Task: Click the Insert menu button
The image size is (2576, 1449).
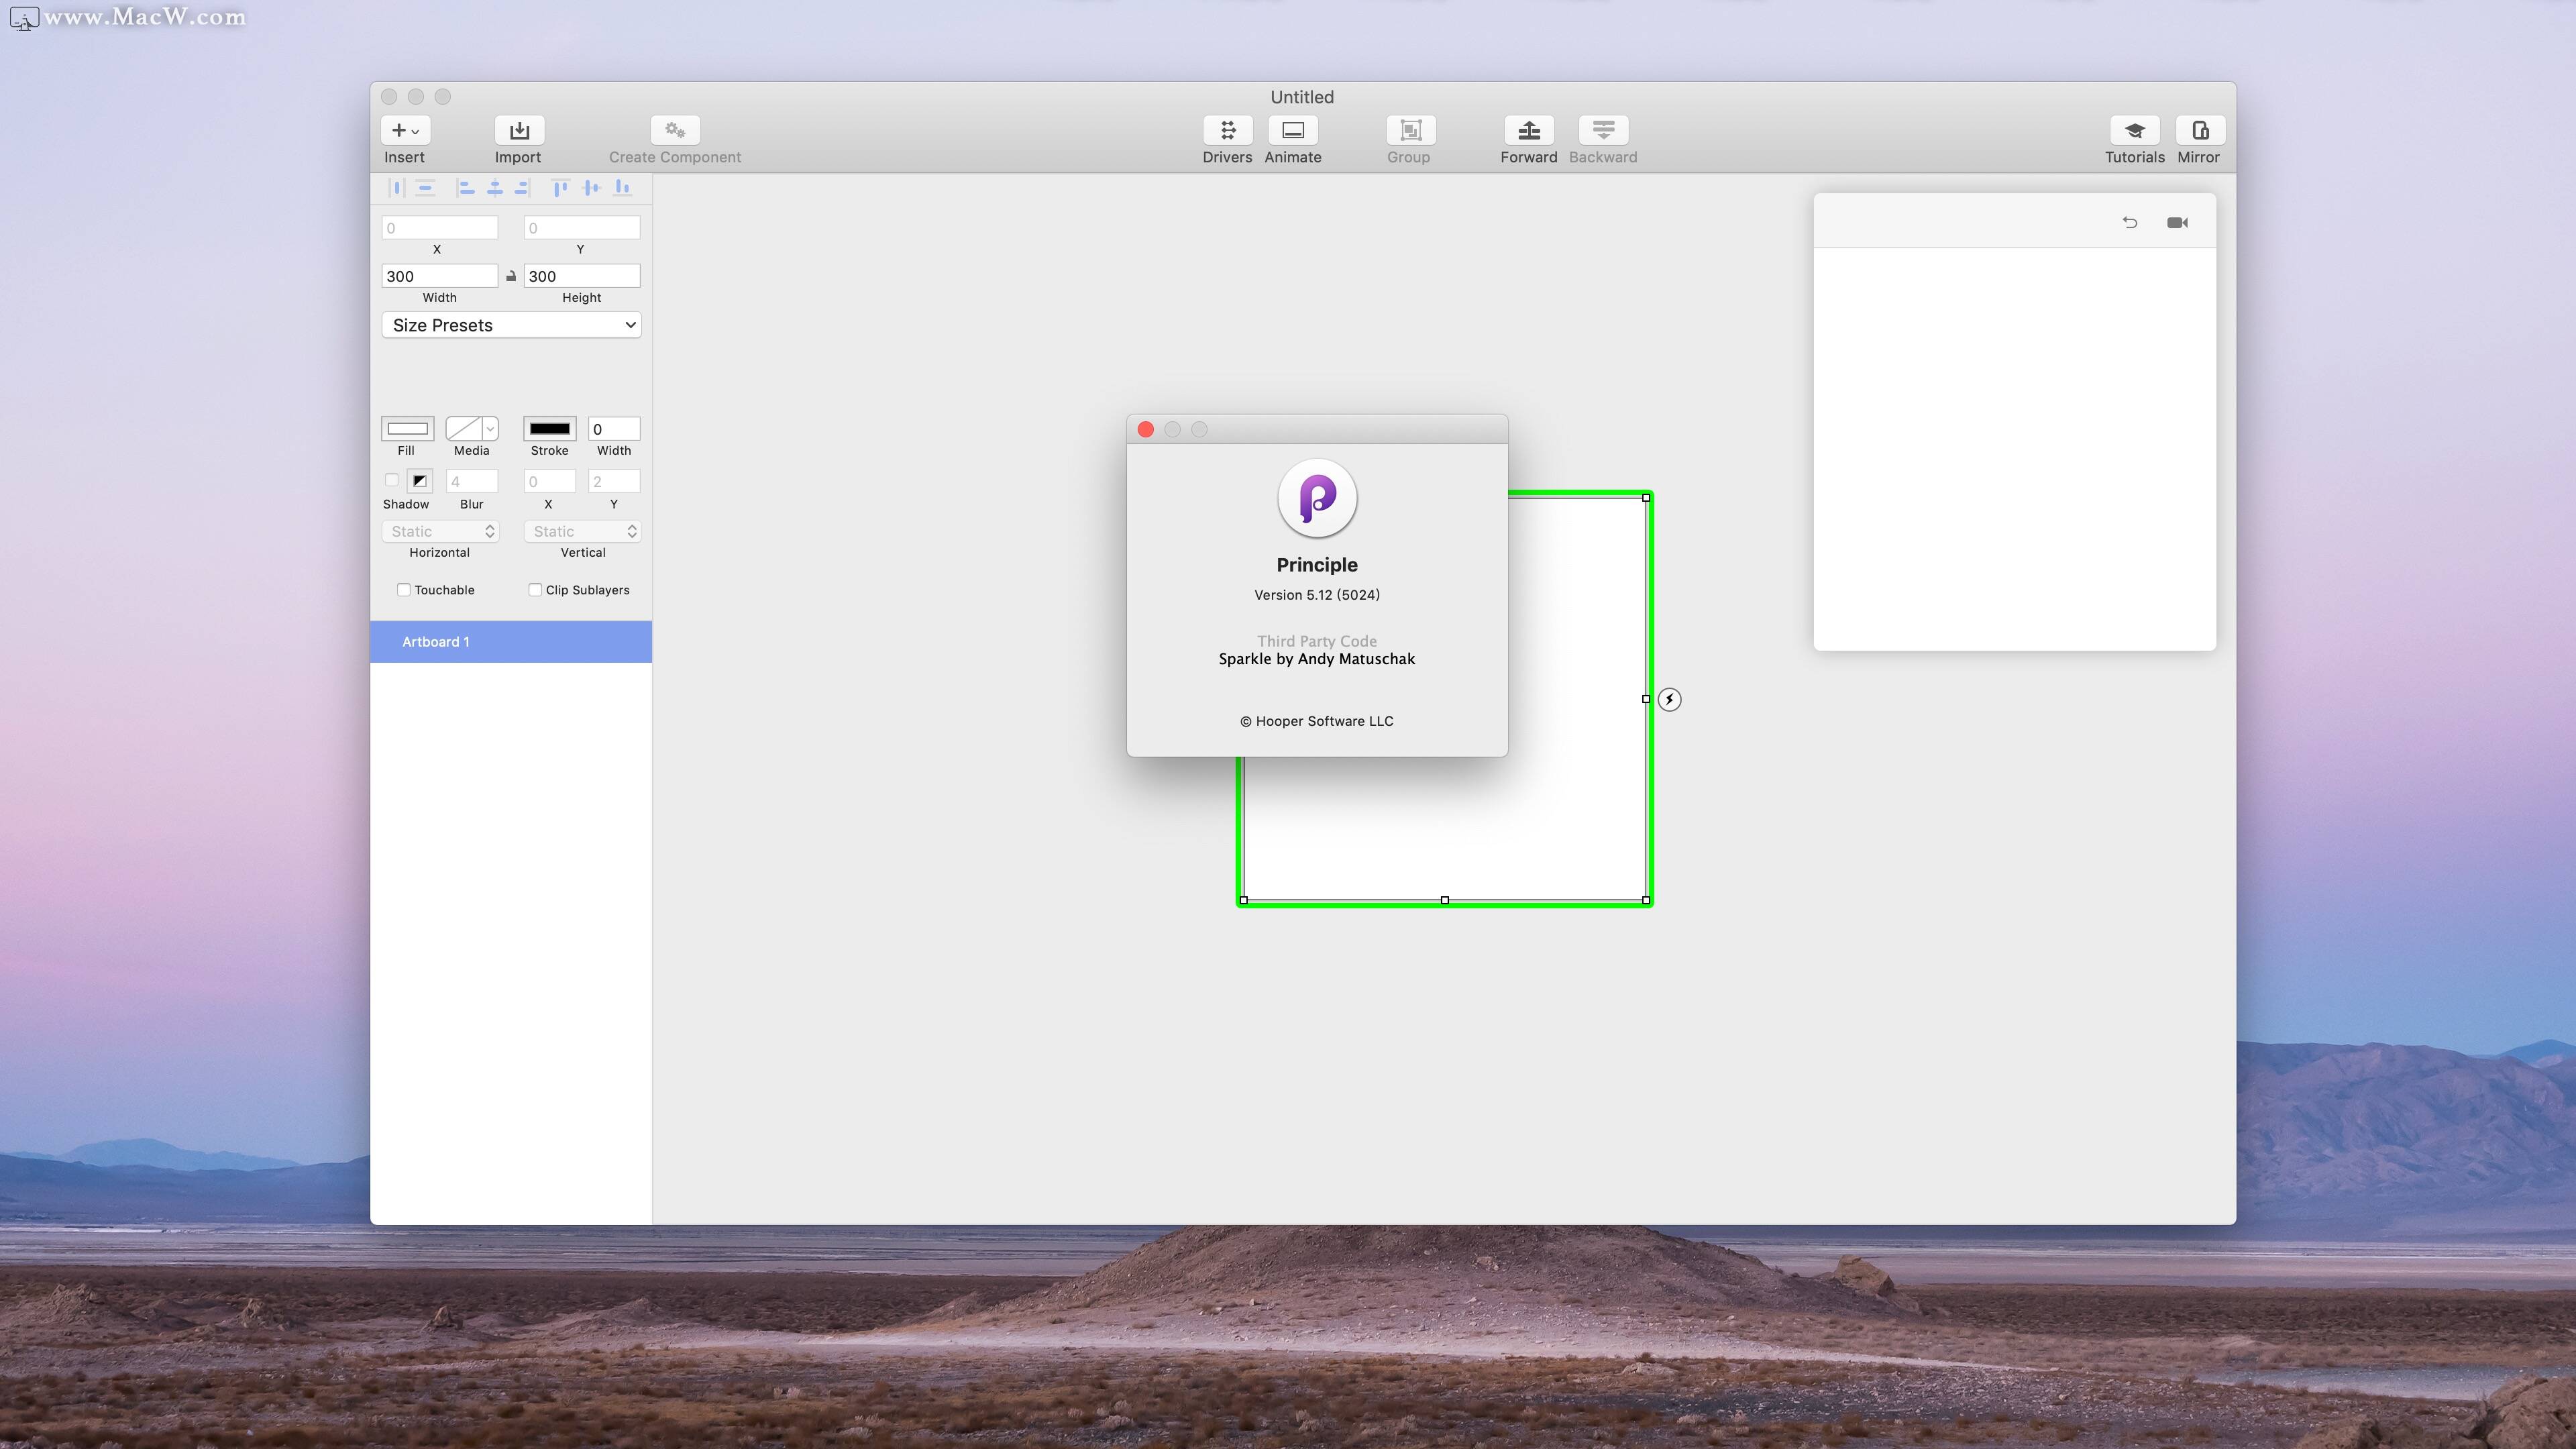Action: point(405,140)
